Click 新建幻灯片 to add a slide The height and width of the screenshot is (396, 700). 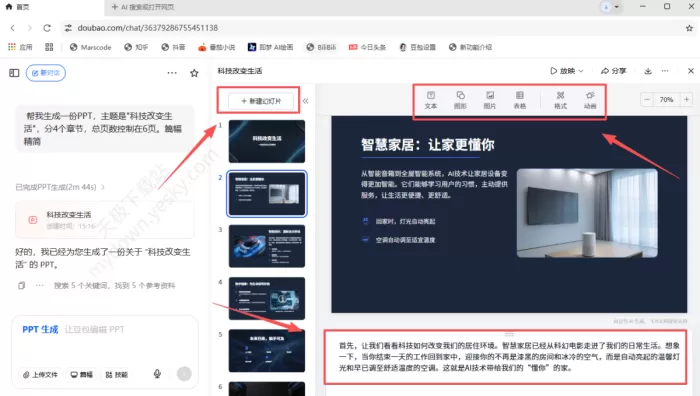(x=261, y=101)
